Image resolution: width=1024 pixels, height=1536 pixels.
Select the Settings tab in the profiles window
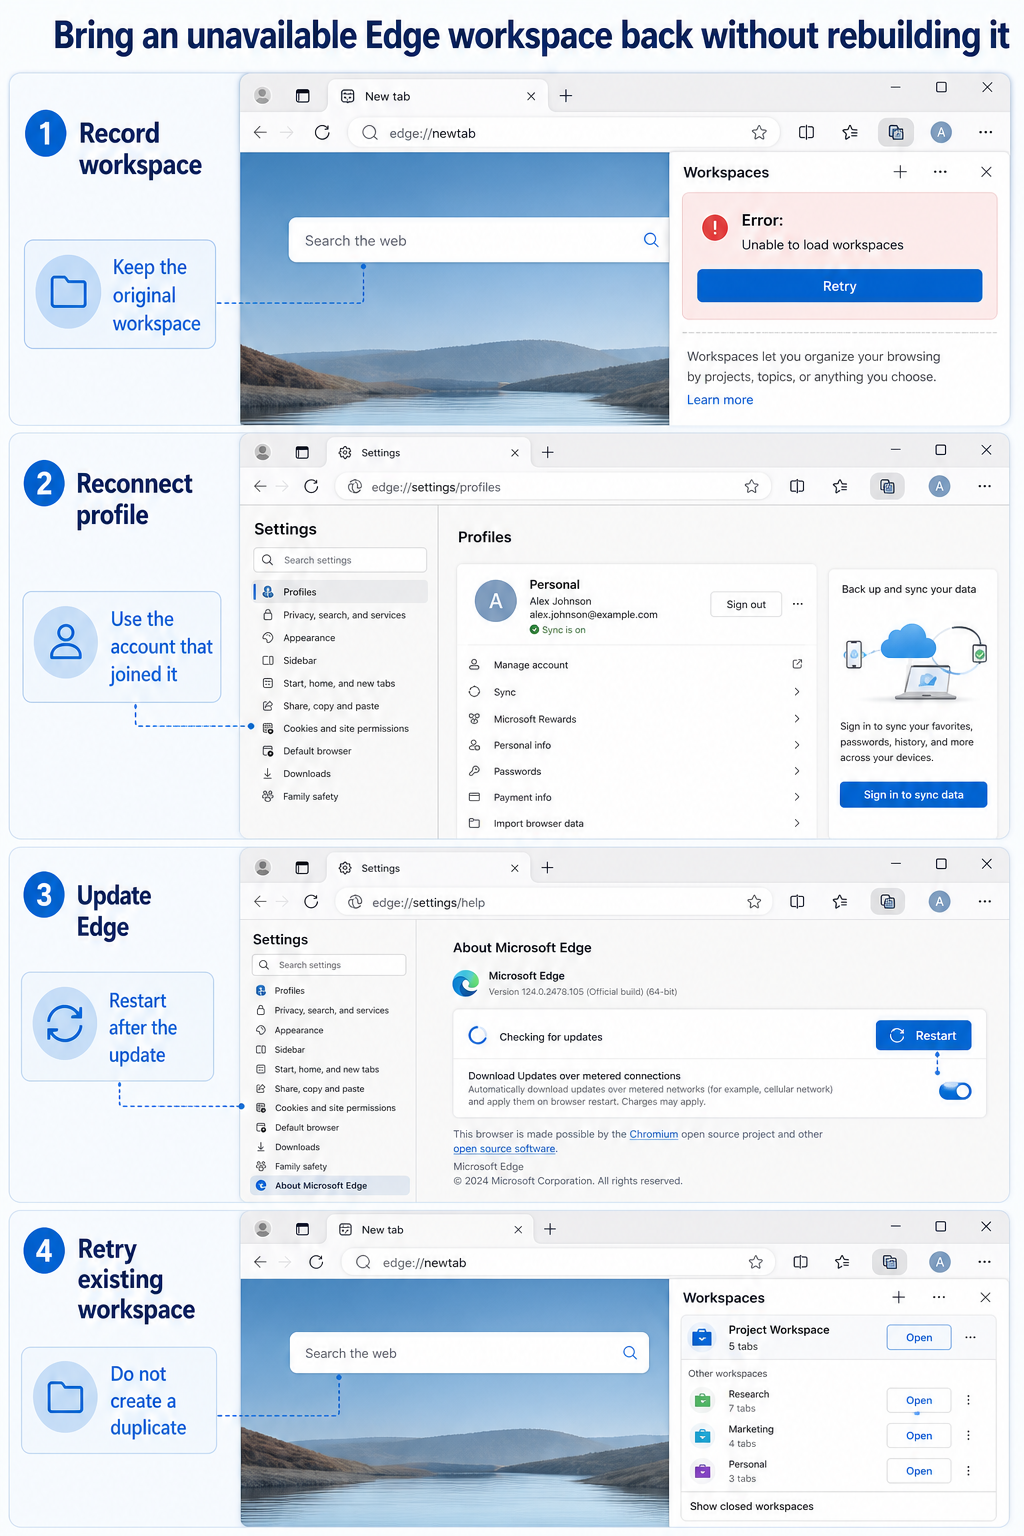[427, 453]
